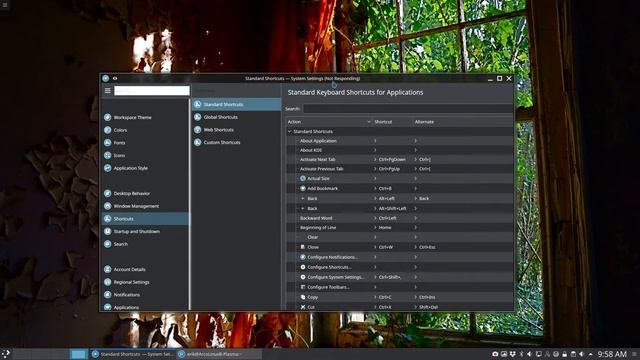Open Startup and Shutdown settings
This screenshot has width=640, height=360.
tap(145, 231)
